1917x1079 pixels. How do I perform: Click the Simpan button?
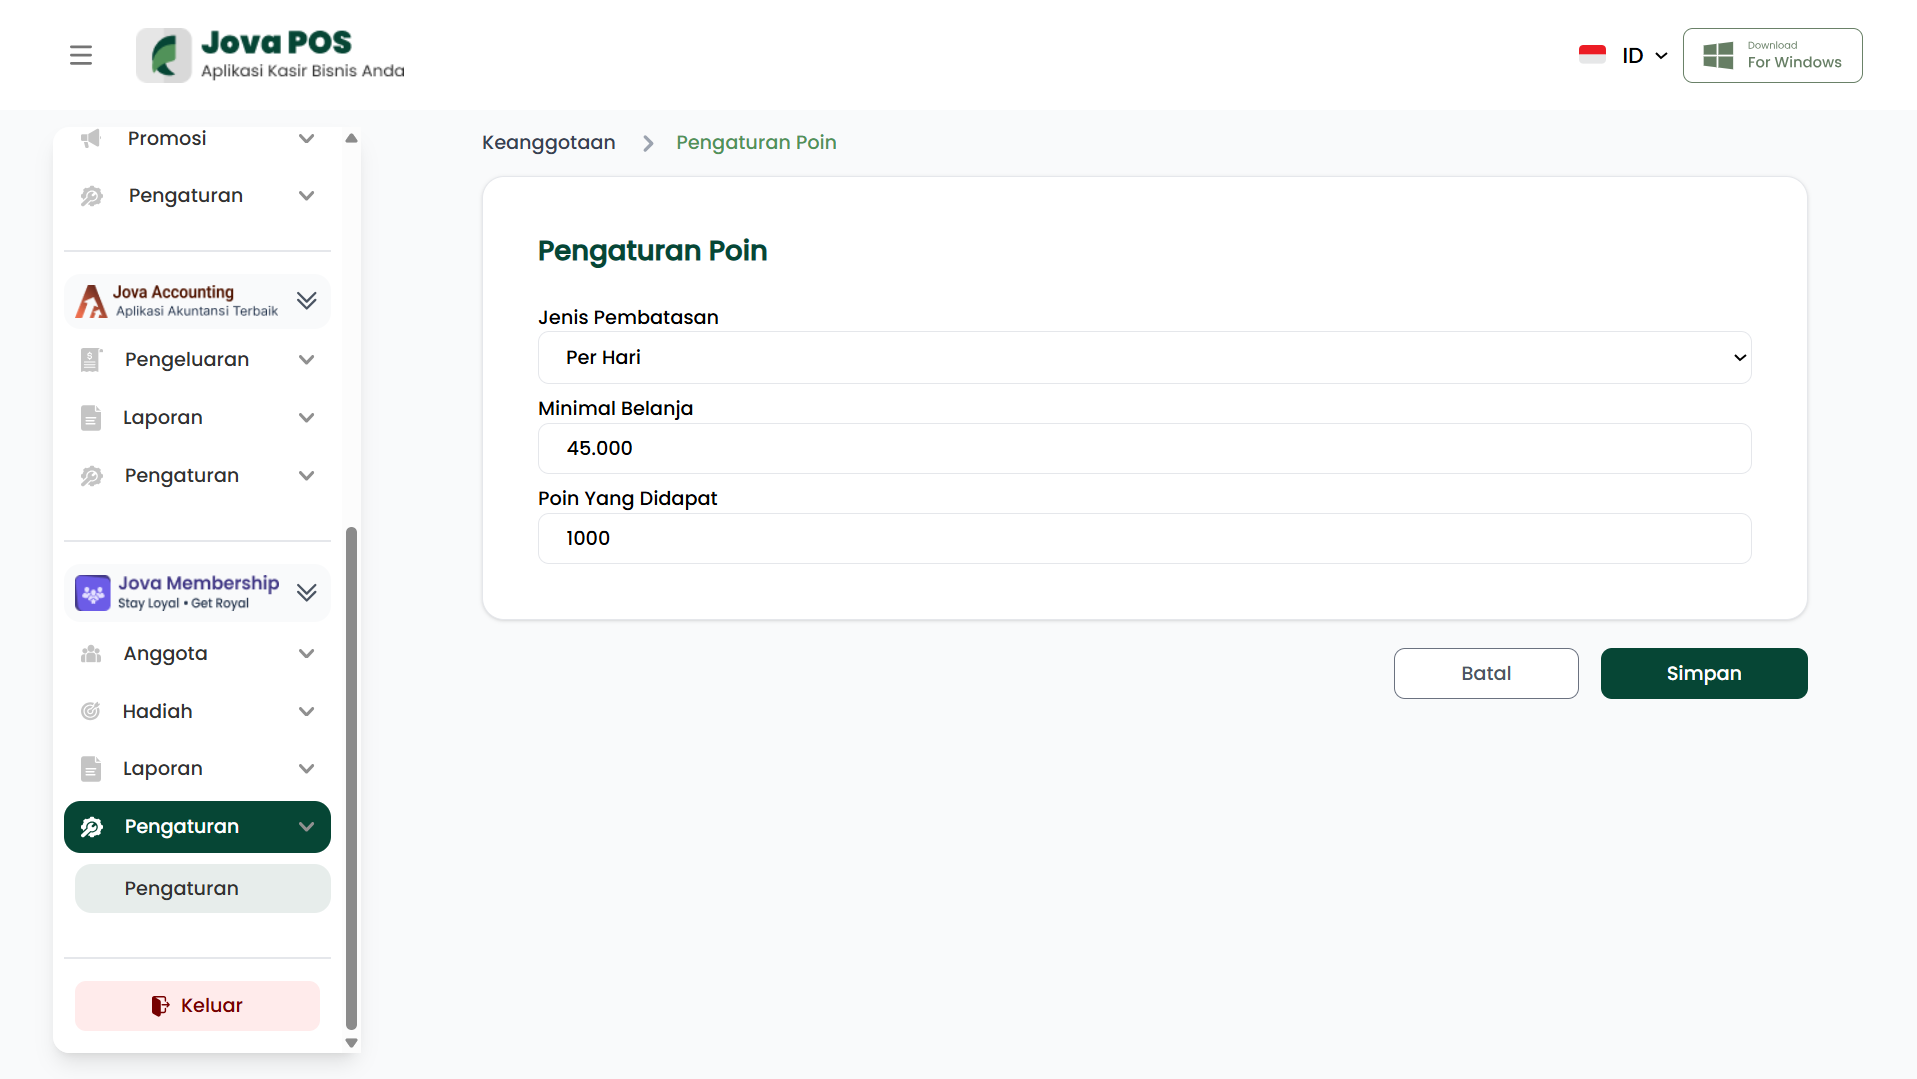[1703, 674]
